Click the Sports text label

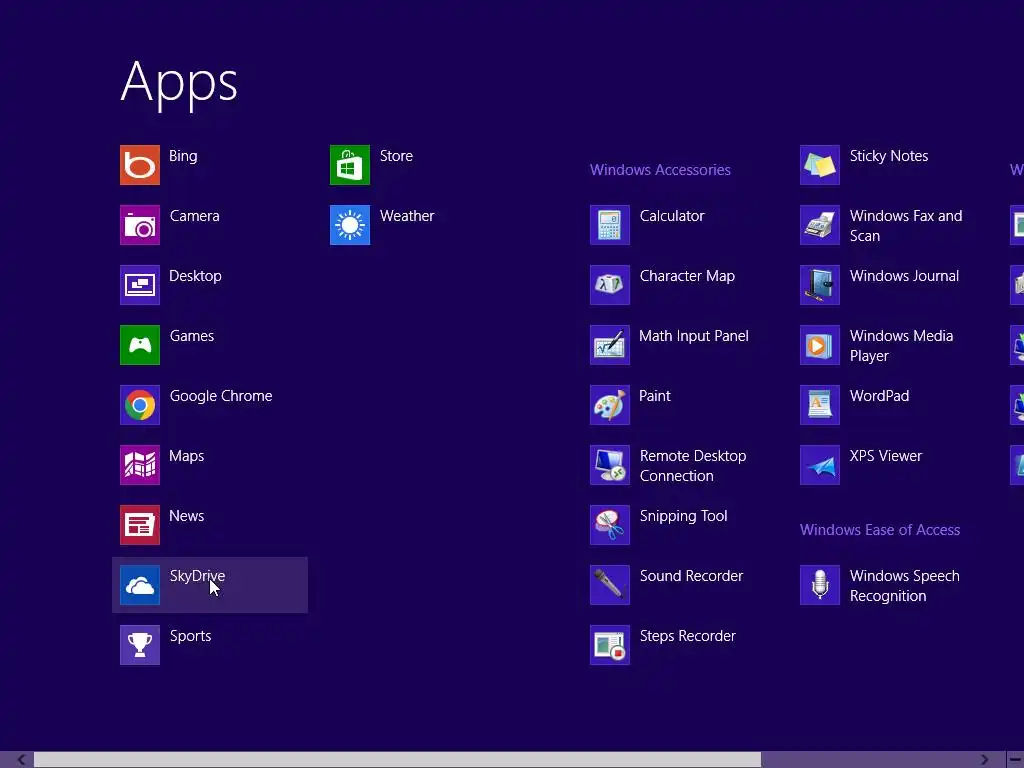point(191,636)
